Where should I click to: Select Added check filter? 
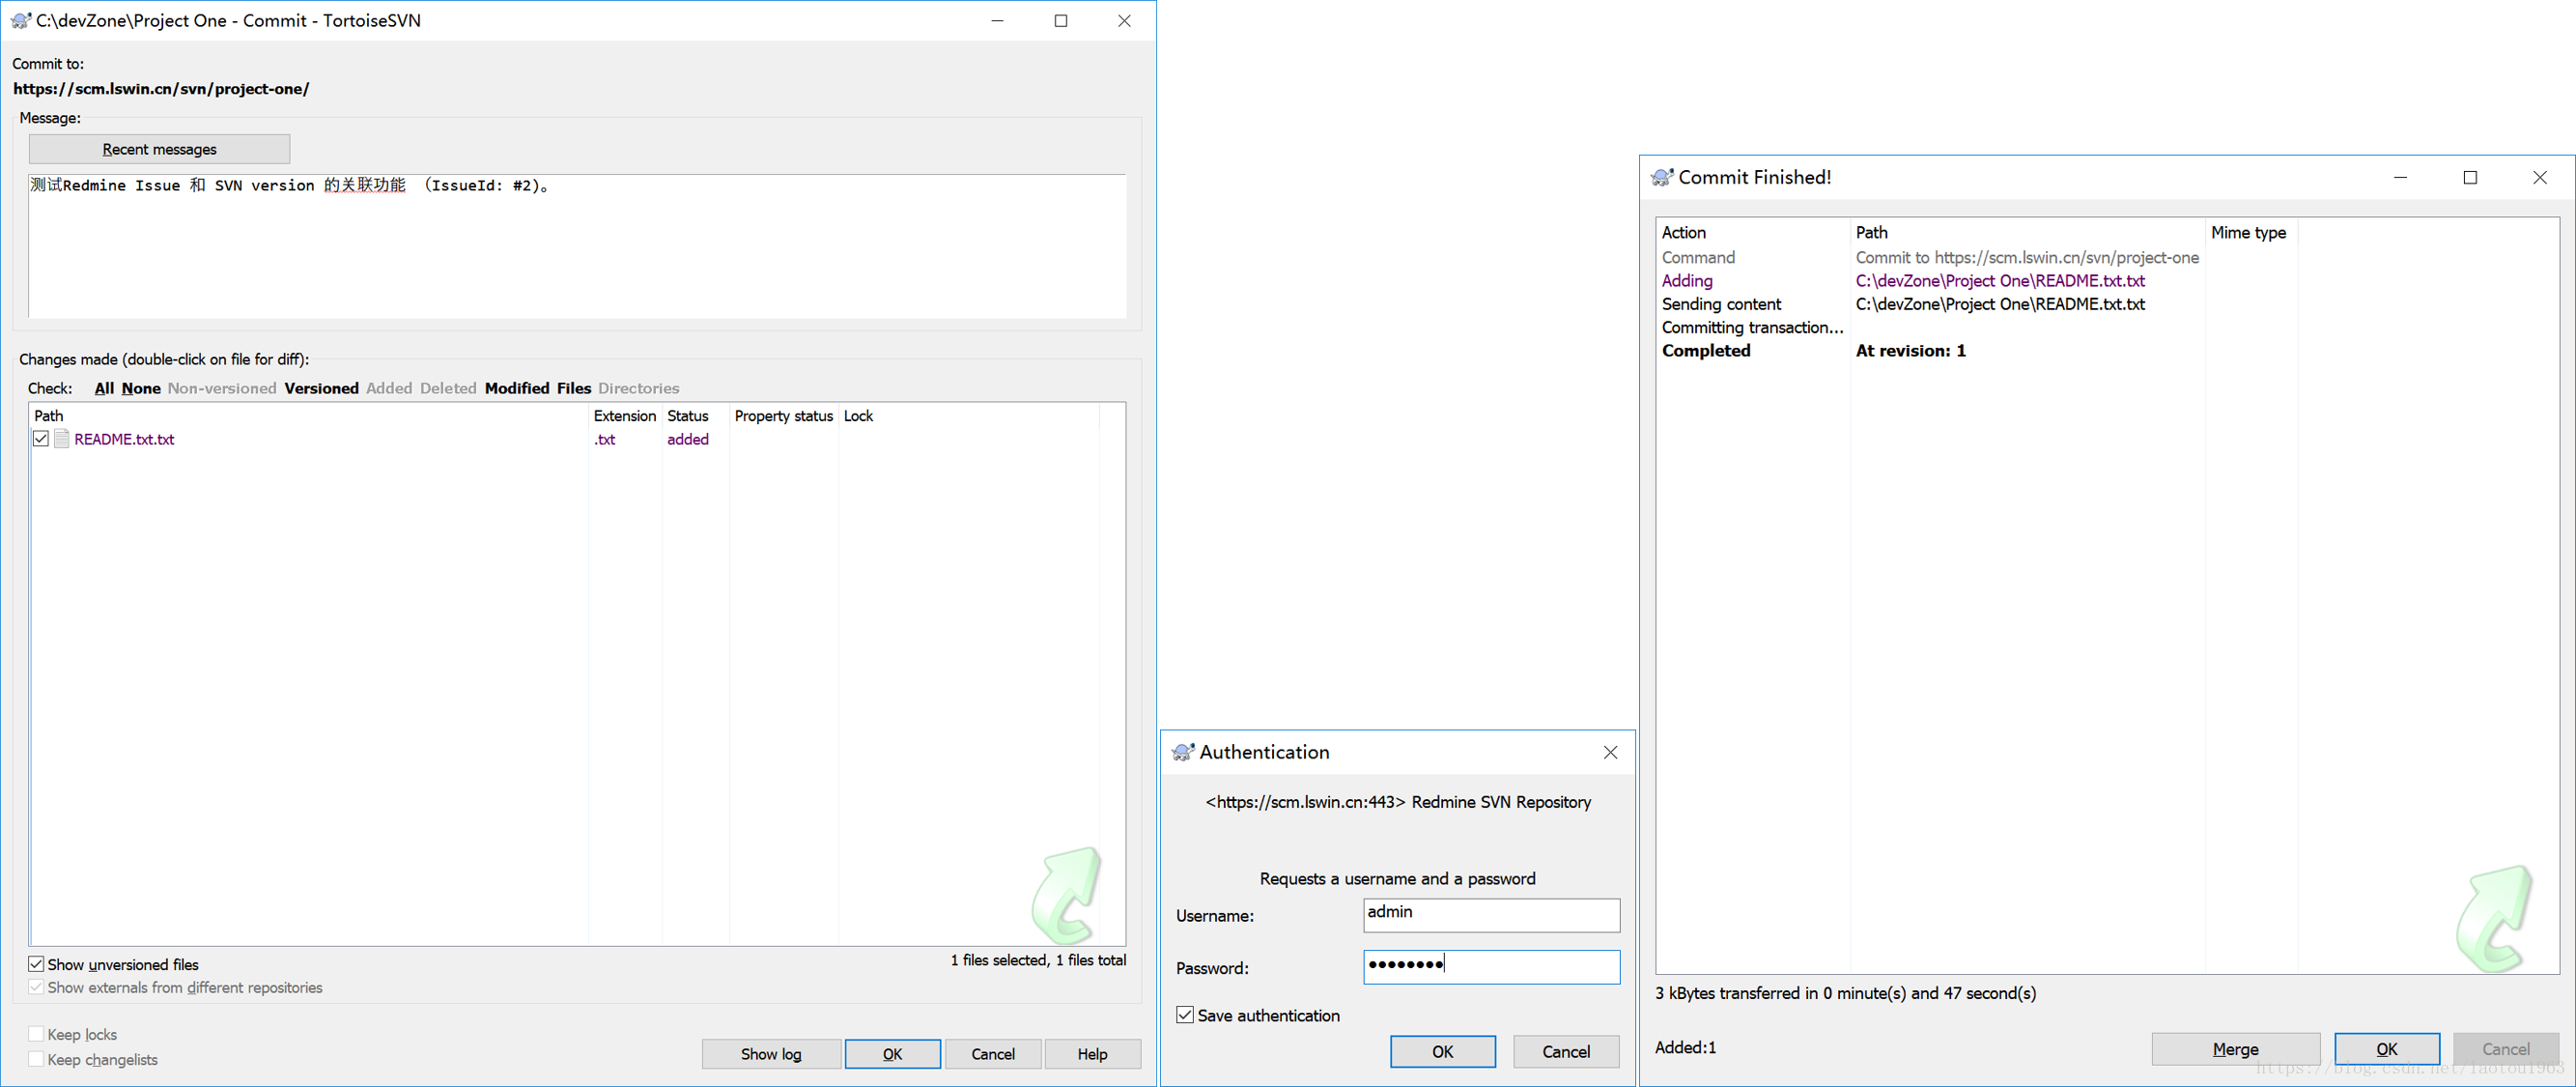389,388
